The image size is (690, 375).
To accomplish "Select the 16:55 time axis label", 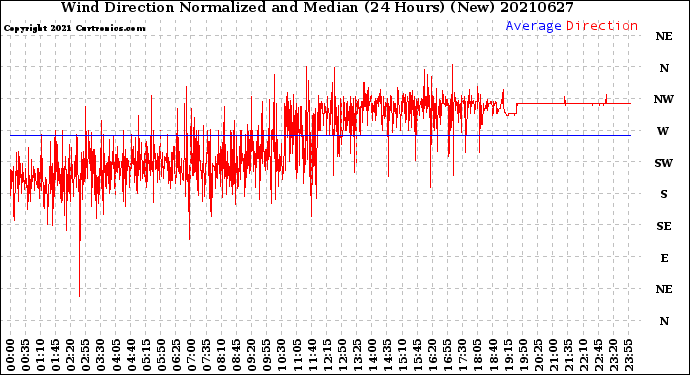I will click(x=448, y=355).
